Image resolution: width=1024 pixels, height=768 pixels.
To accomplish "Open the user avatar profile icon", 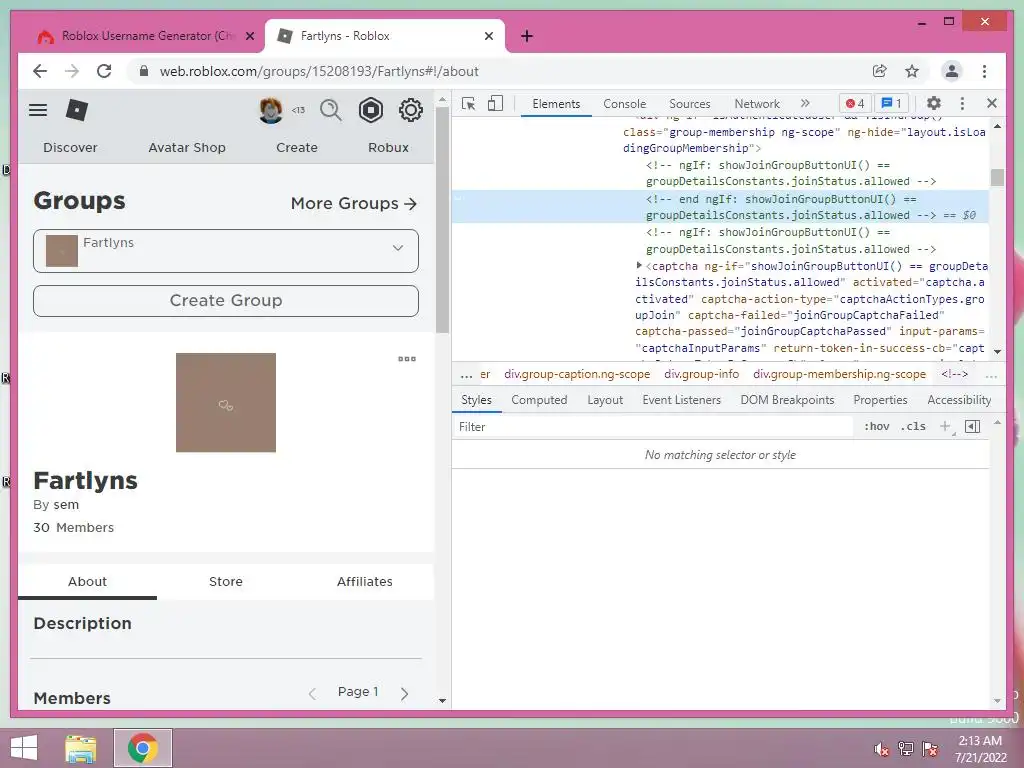I will (270, 110).
